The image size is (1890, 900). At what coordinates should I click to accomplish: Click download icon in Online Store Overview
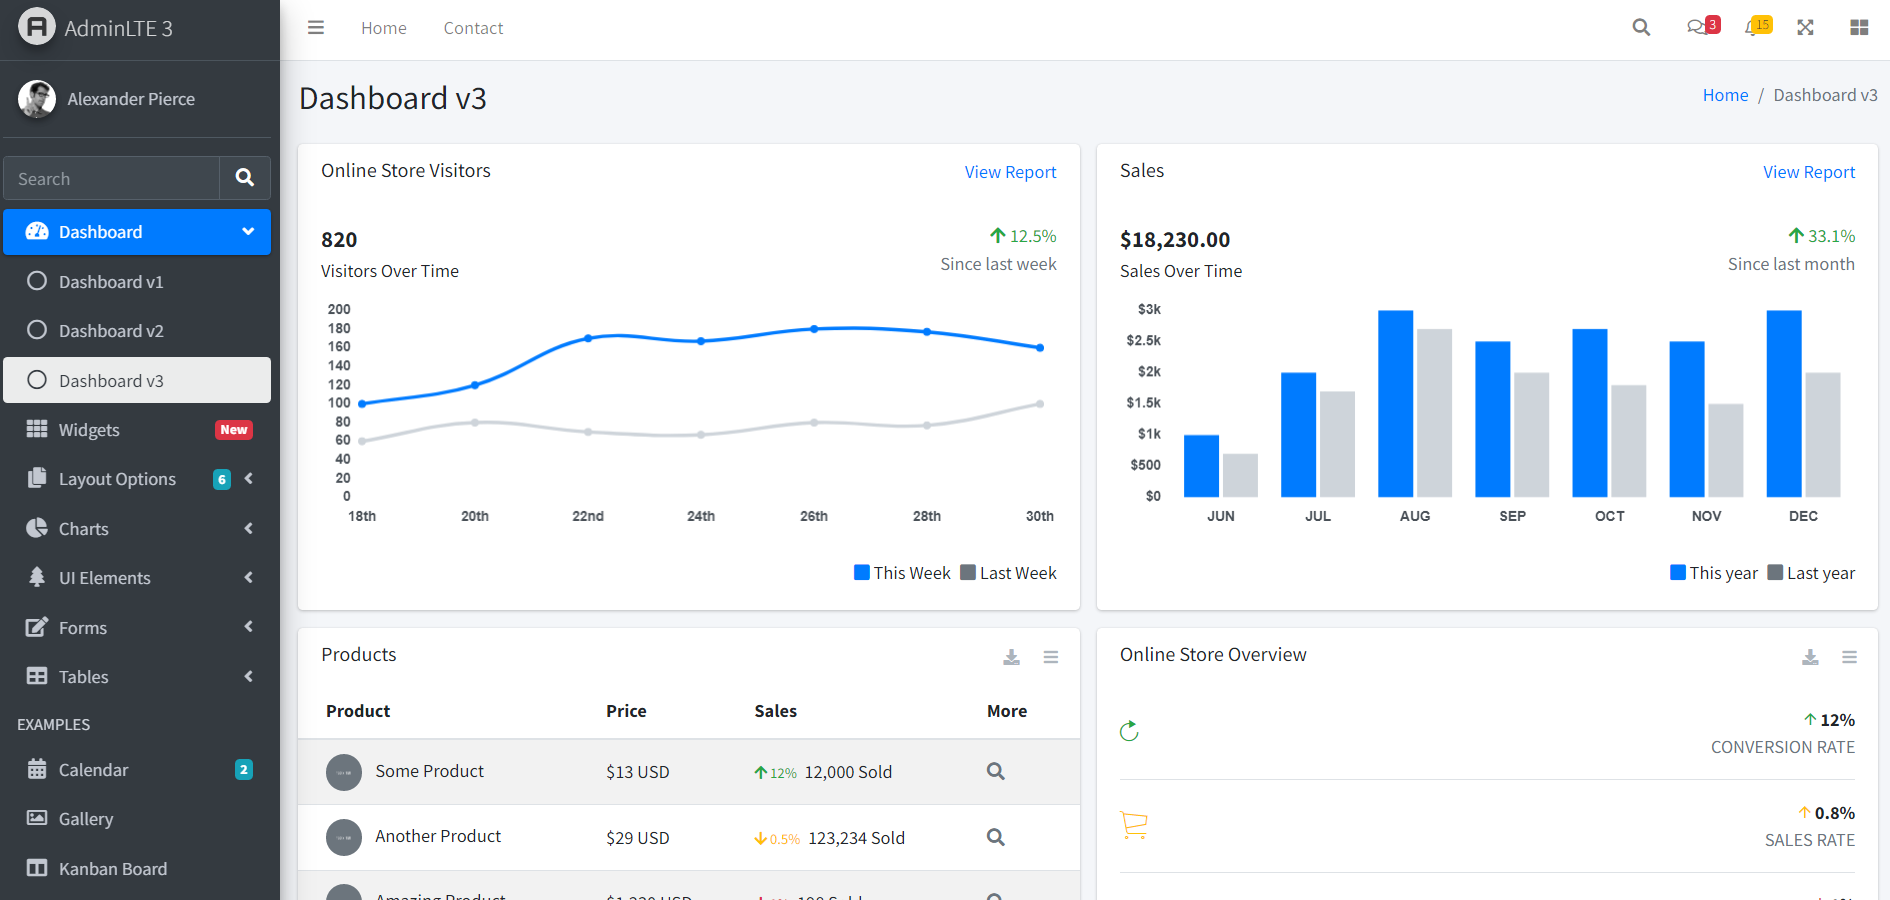click(x=1810, y=657)
